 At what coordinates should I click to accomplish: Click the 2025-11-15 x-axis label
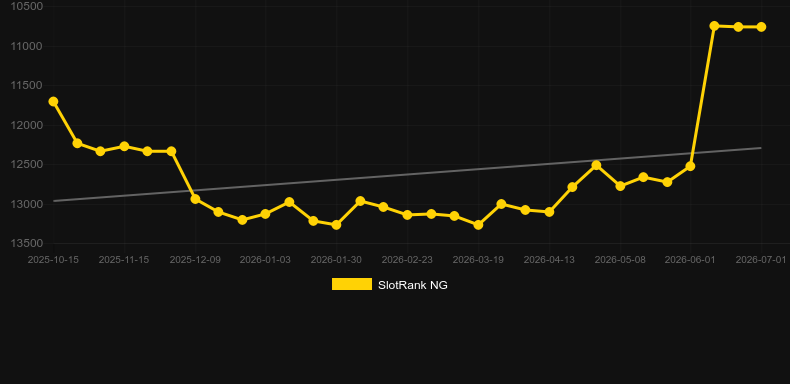(x=124, y=260)
